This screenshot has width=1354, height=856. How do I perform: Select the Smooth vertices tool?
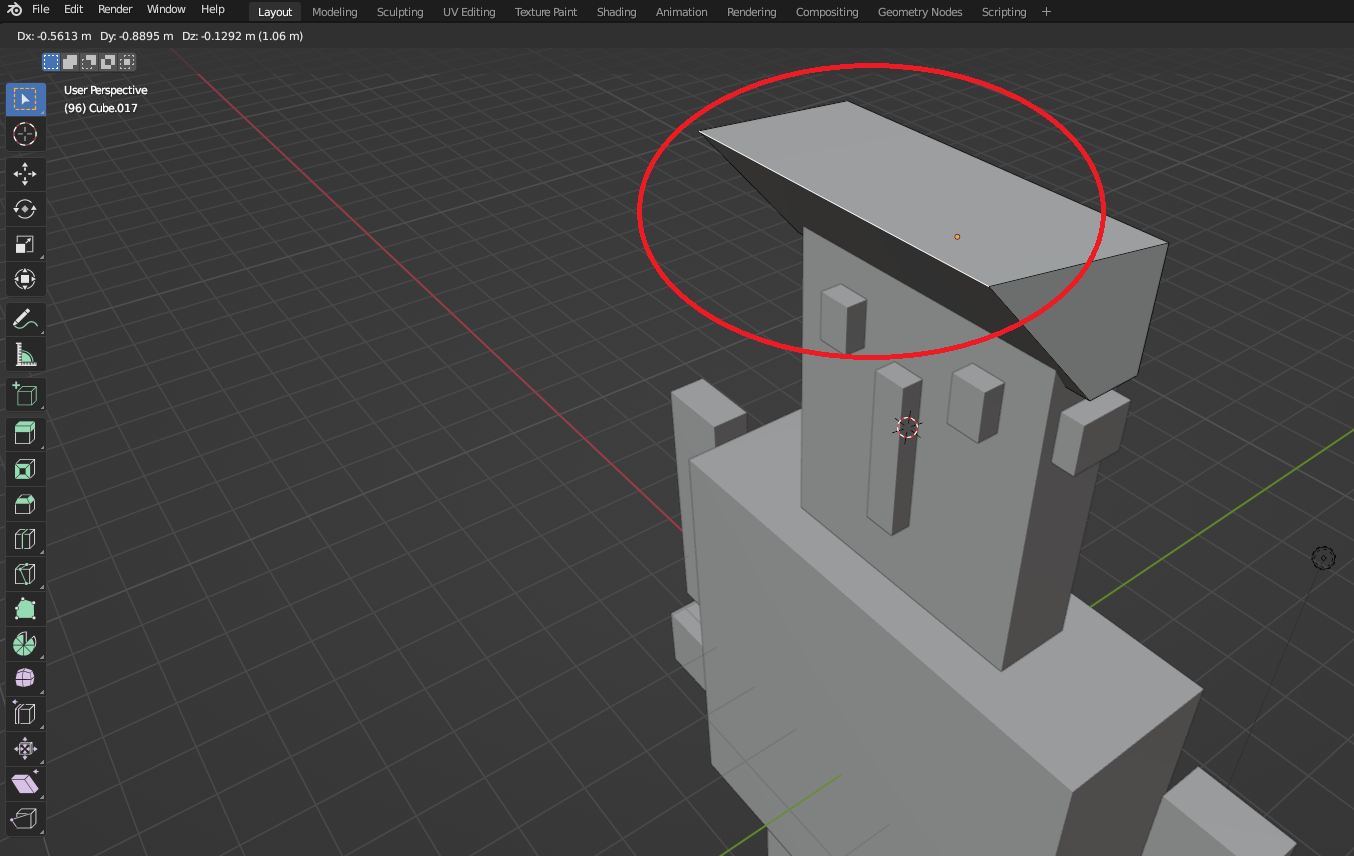point(26,679)
